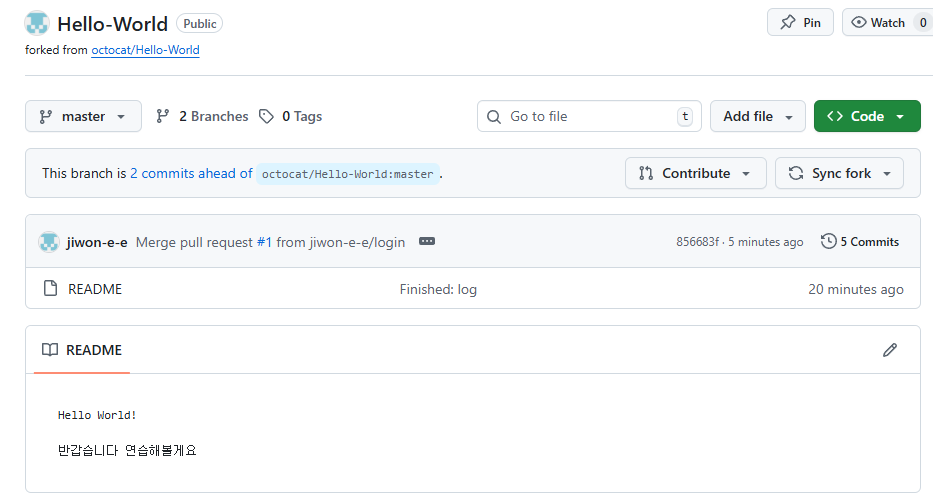Click the Korean text line in README
Viewport: 933px width, 504px height.
tap(127, 450)
